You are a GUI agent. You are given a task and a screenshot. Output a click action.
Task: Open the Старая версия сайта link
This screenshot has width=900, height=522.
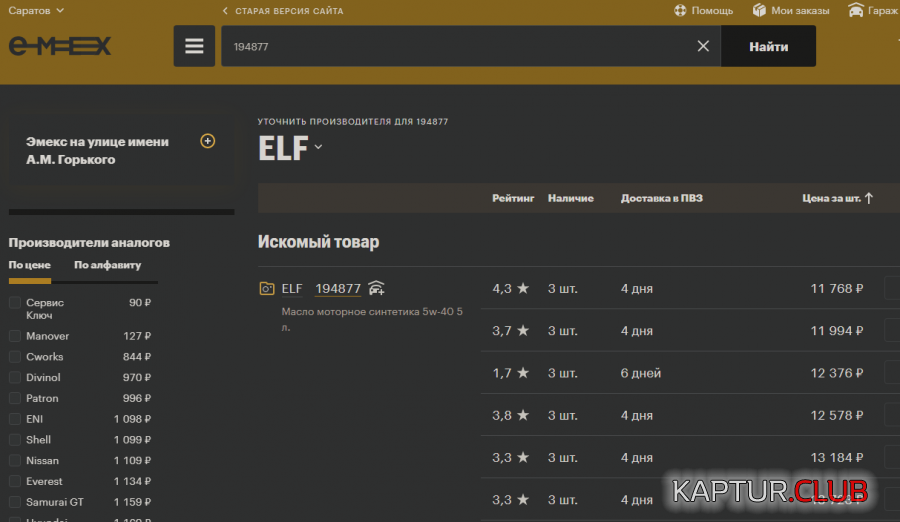289,11
